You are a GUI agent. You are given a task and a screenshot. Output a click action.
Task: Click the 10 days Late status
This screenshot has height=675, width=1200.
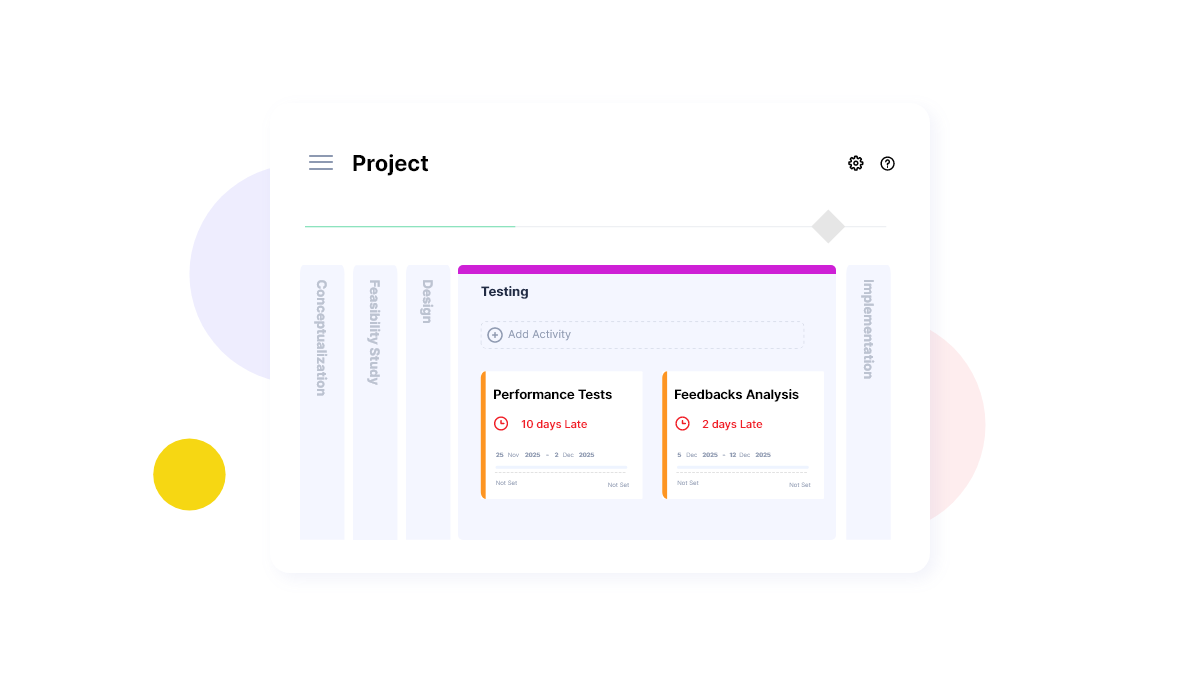tap(554, 424)
